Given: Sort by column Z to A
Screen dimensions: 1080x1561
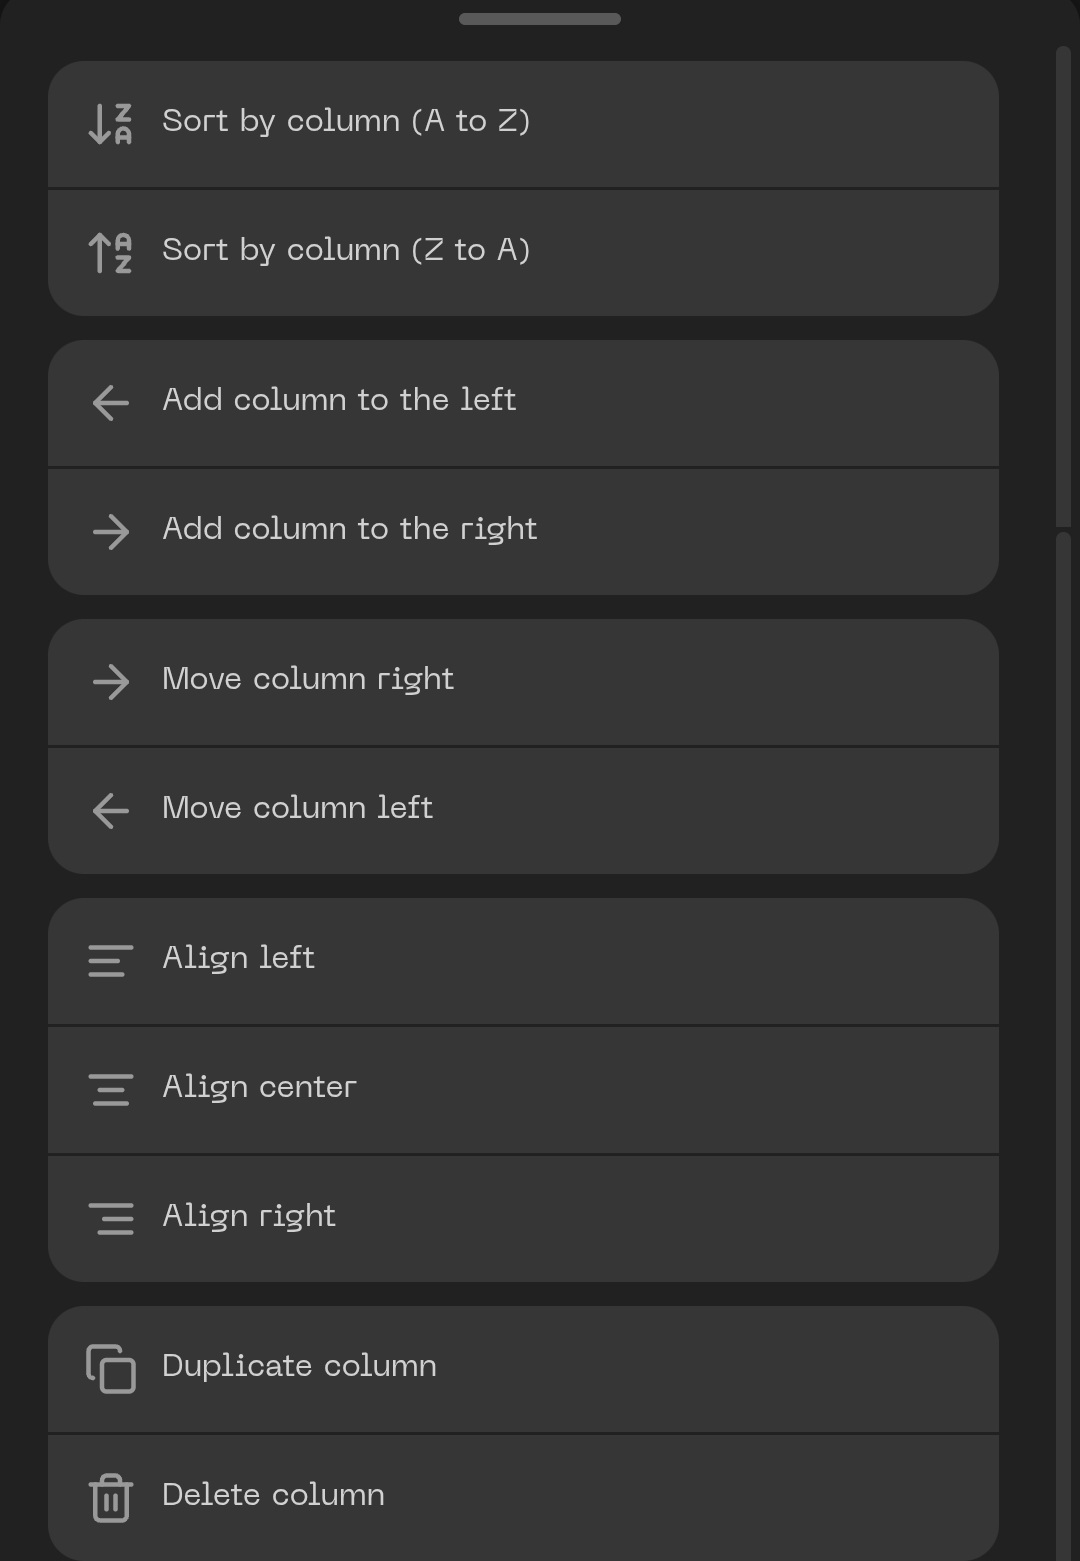Looking at the screenshot, I should [x=346, y=250].
